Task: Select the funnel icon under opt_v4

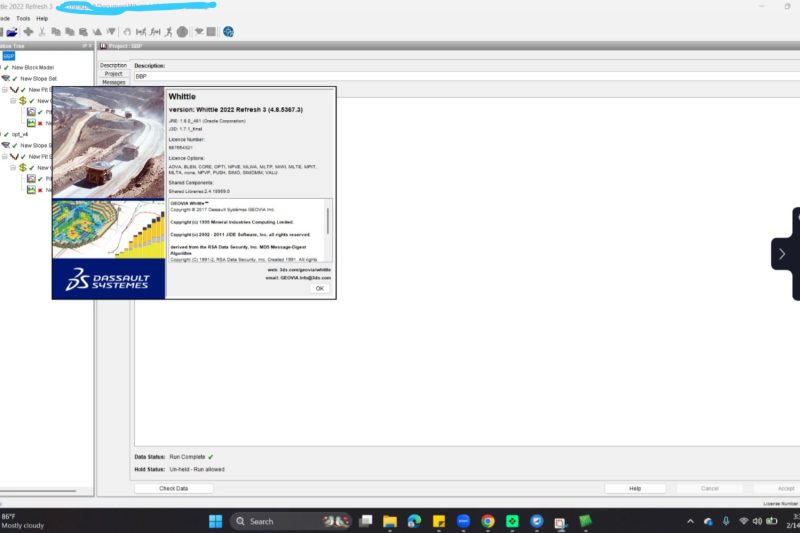Action: pyautogui.click(x=6, y=145)
